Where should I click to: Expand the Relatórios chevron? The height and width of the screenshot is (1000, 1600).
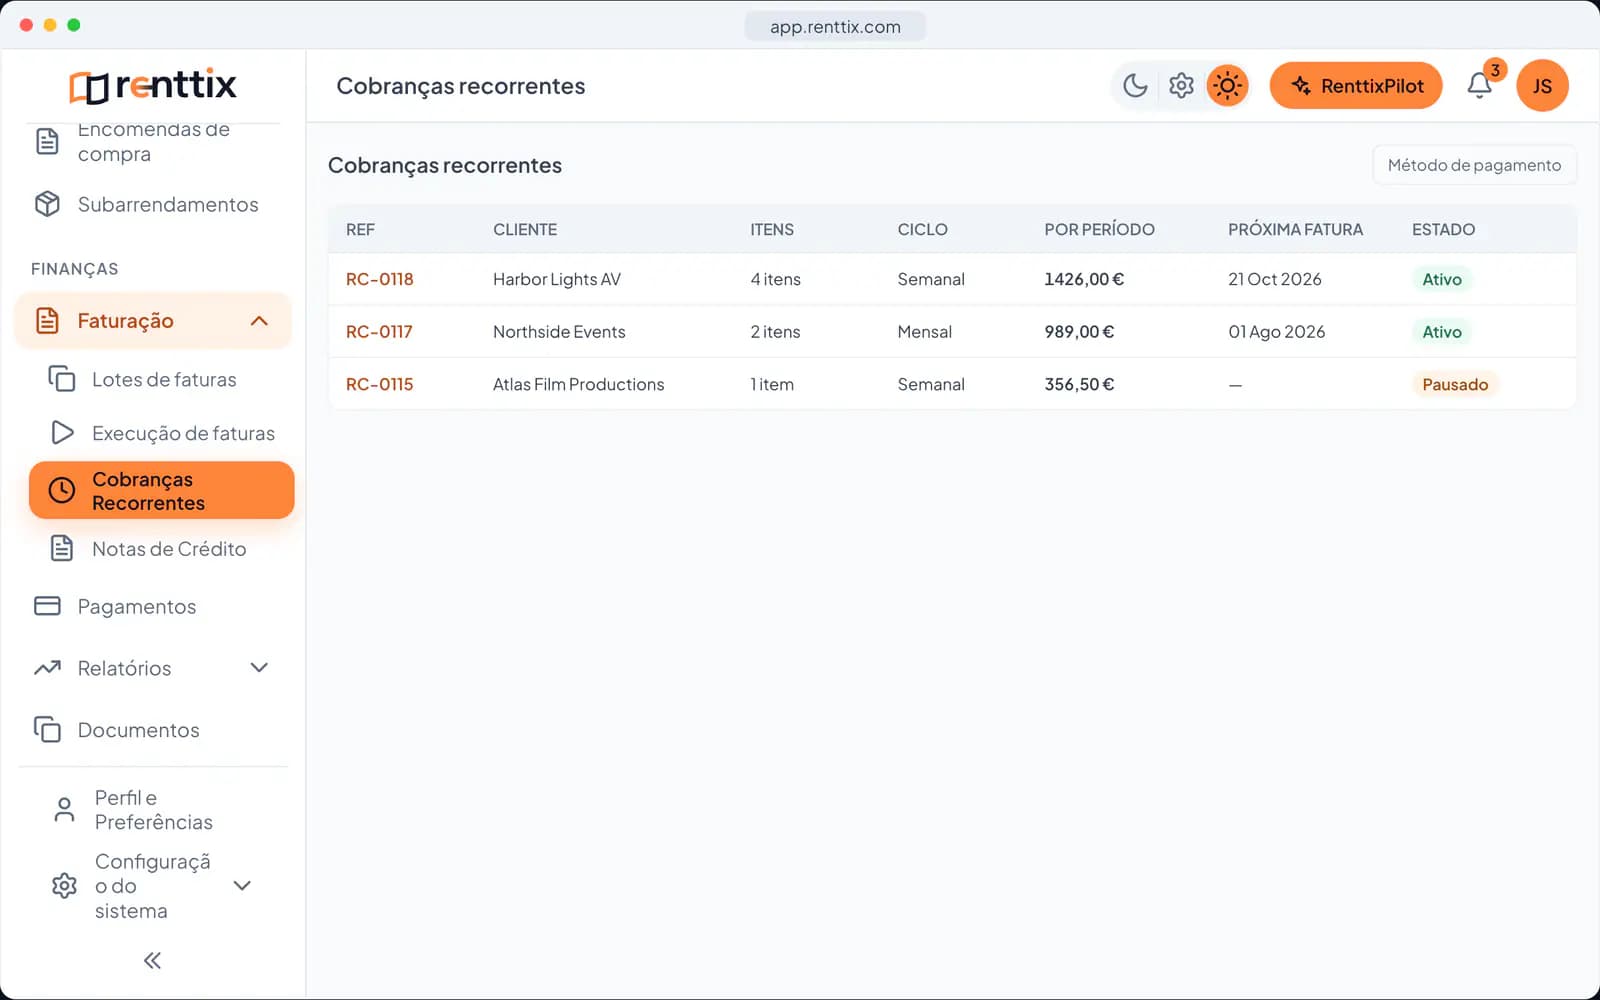[x=259, y=668]
